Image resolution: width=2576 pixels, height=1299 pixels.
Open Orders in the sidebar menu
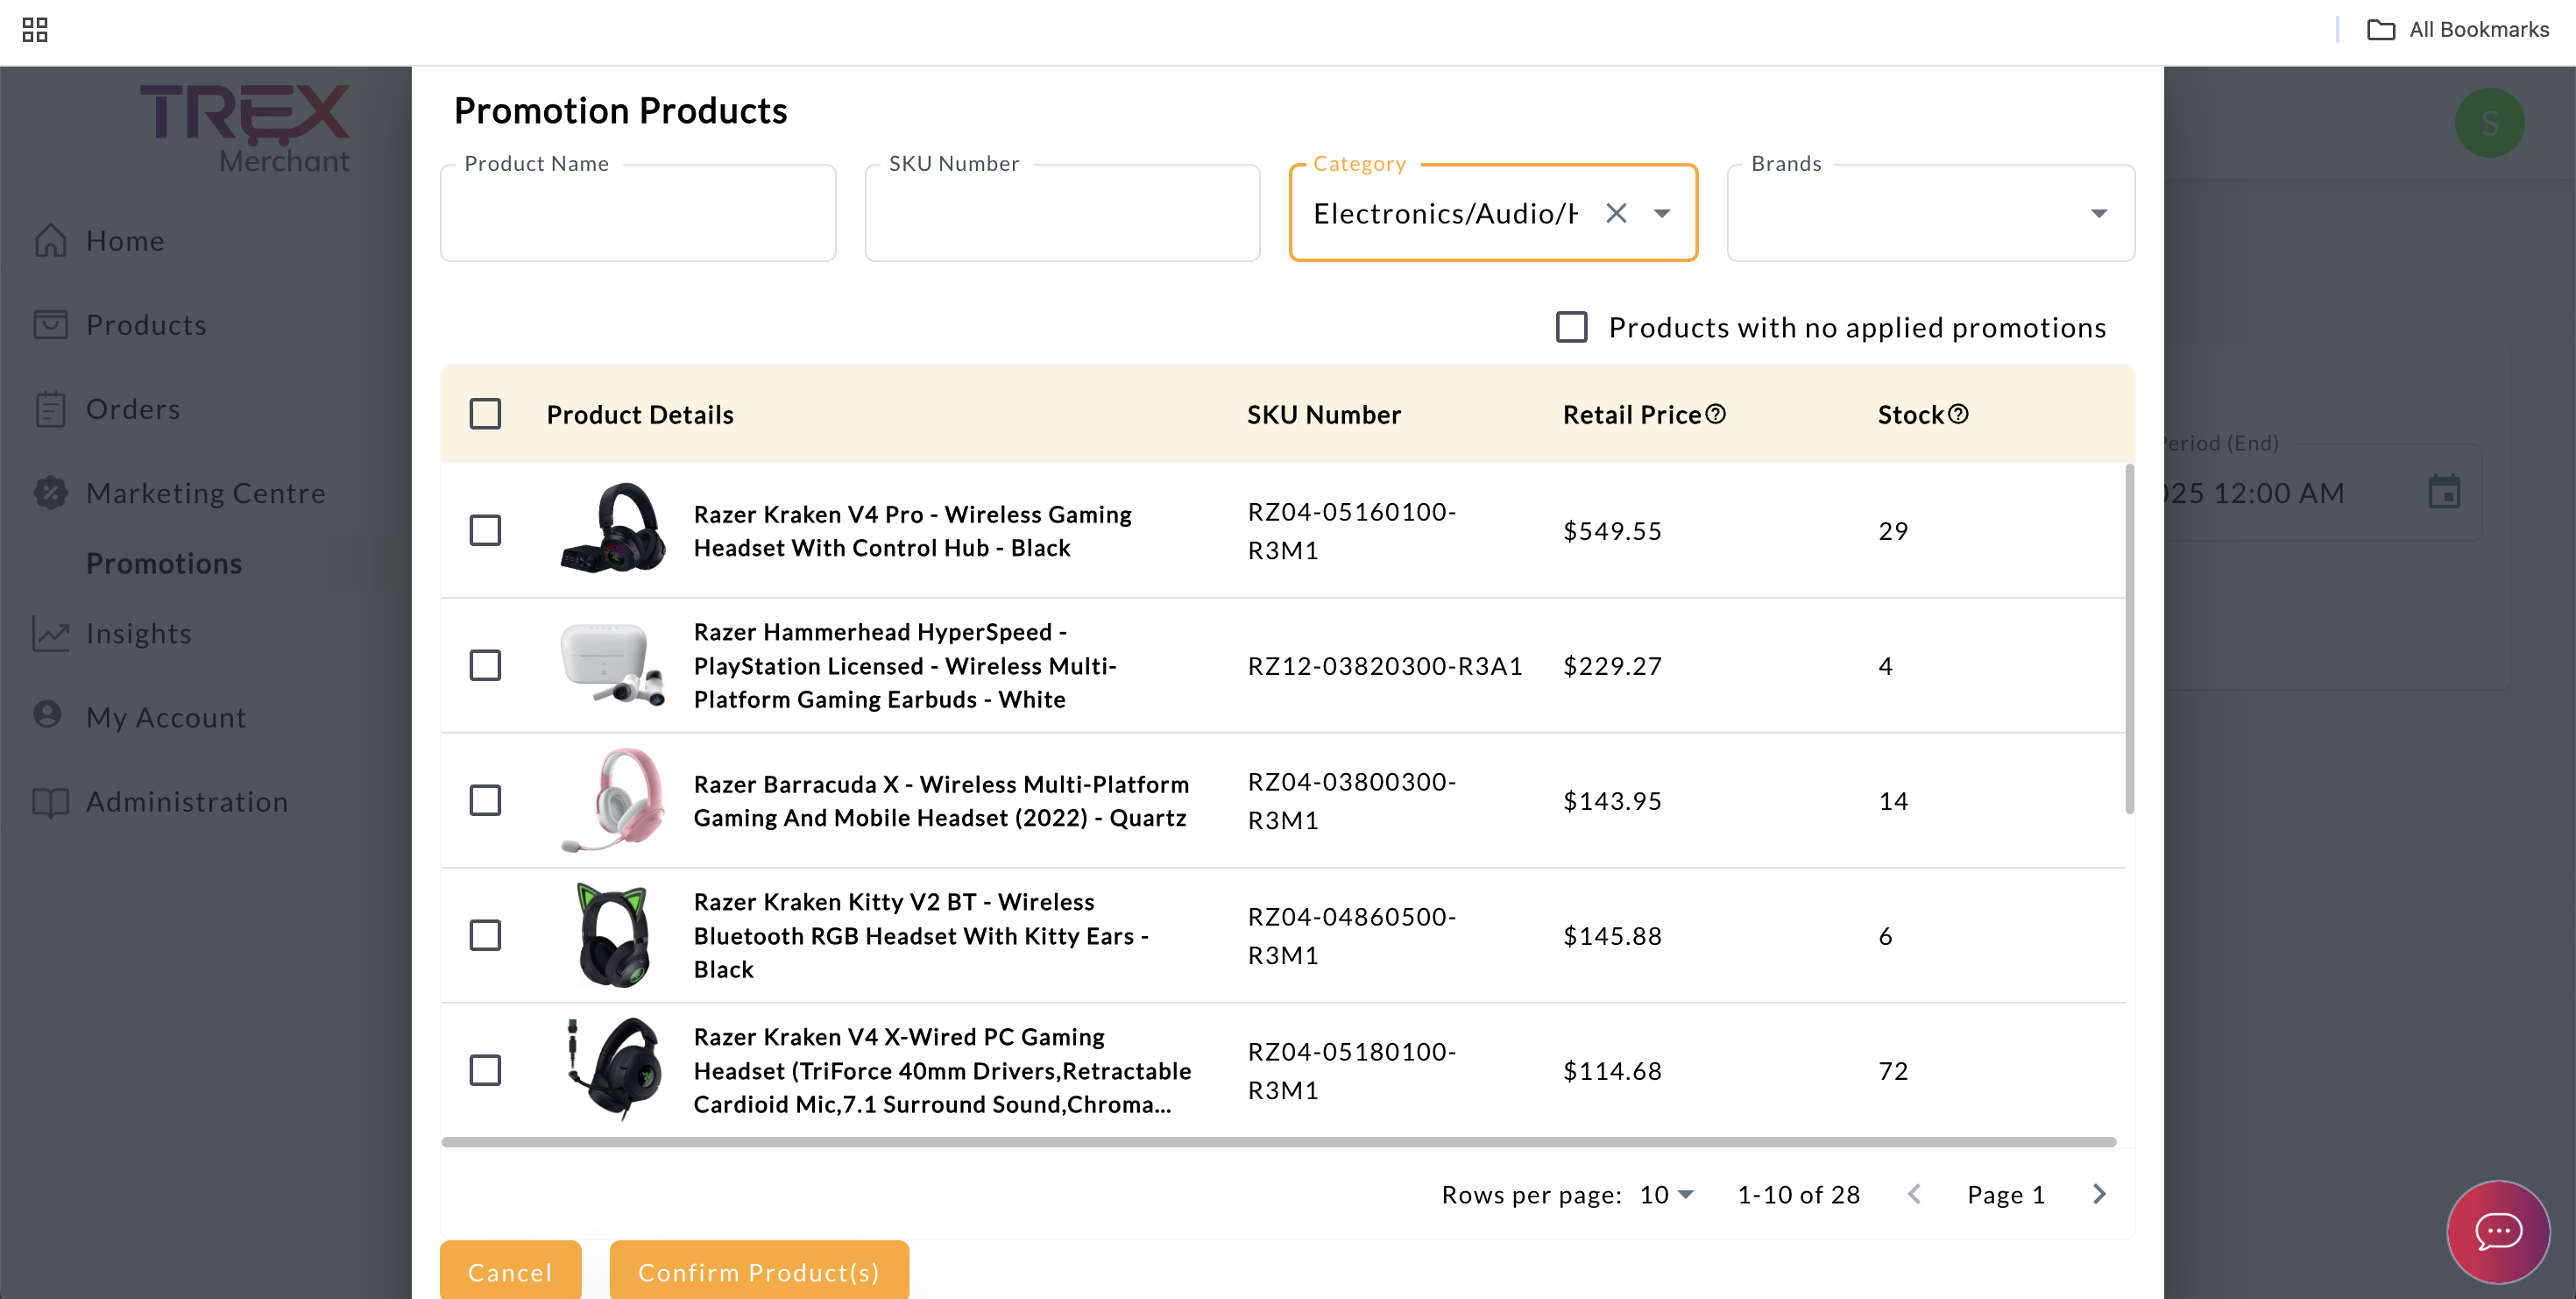(x=133, y=409)
